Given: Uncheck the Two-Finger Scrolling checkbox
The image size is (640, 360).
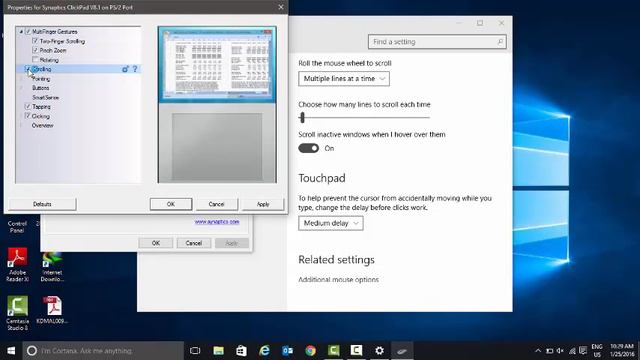Looking at the screenshot, I should [x=35, y=41].
